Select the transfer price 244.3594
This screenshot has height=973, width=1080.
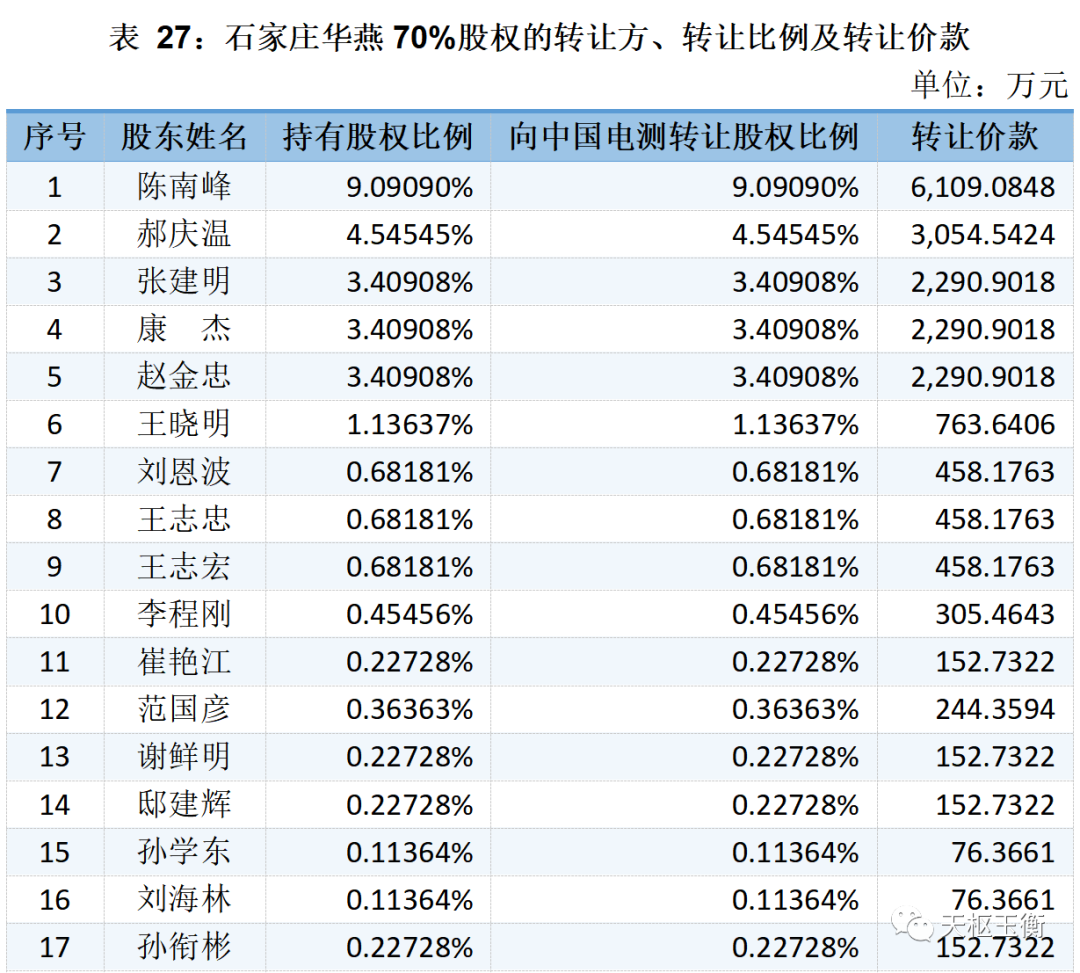point(994,709)
